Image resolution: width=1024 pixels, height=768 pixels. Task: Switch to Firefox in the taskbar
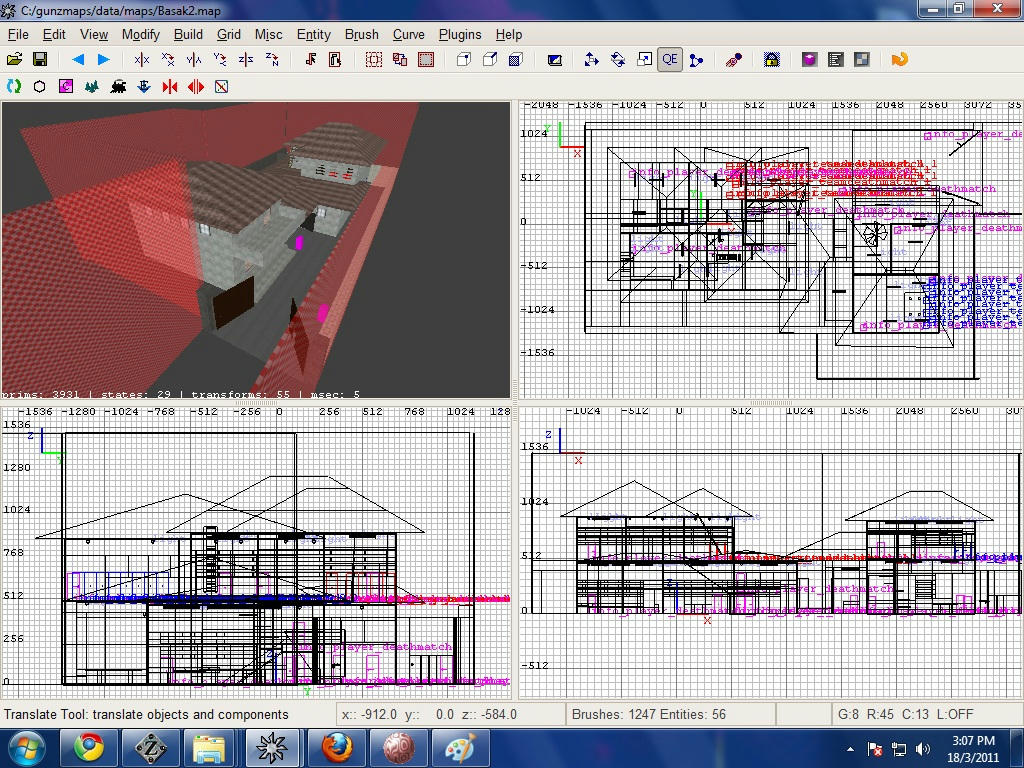[335, 748]
